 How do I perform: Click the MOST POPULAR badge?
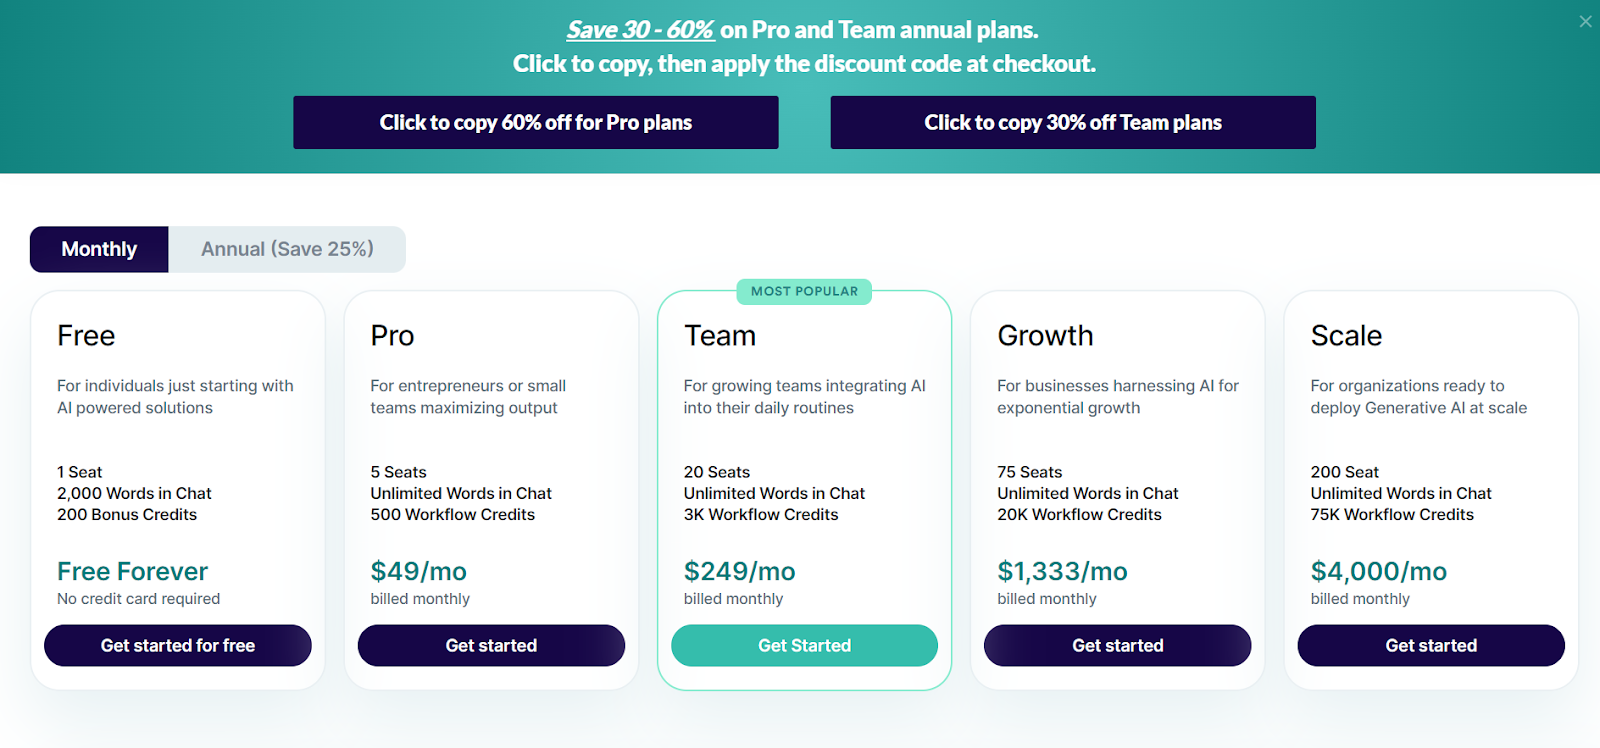(x=804, y=291)
